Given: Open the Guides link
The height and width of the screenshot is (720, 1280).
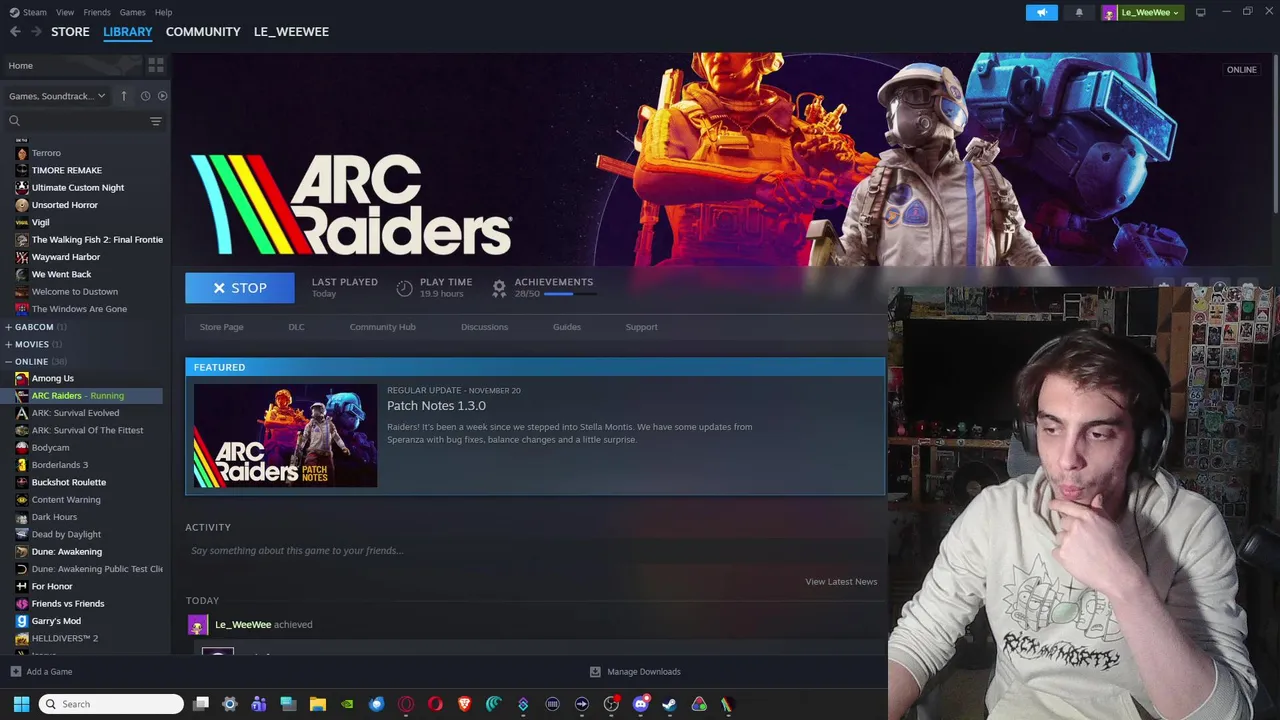Looking at the screenshot, I should pyautogui.click(x=566, y=327).
